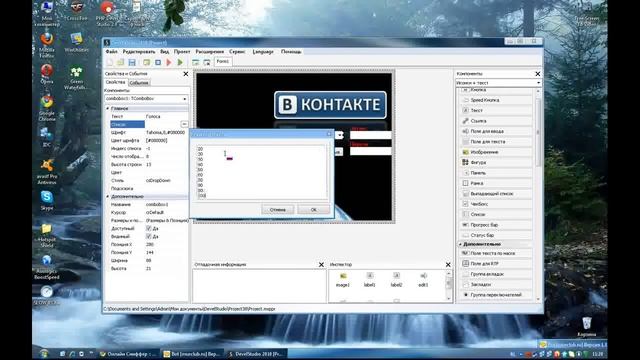Select the Группа вкладок component

point(497,274)
